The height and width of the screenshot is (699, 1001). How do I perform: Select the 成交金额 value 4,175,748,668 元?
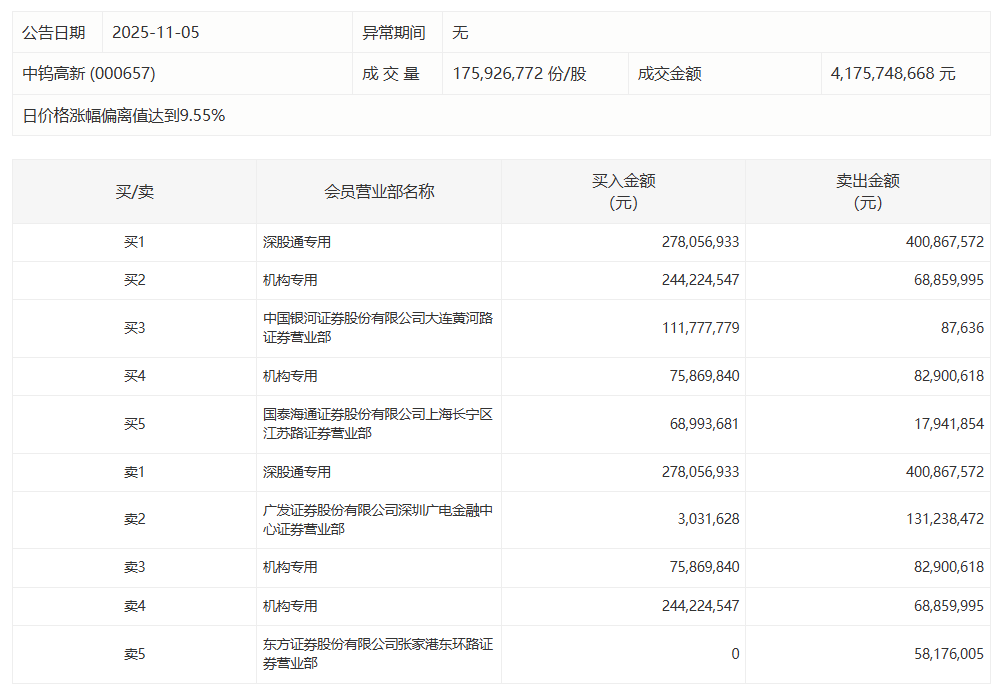[892, 74]
